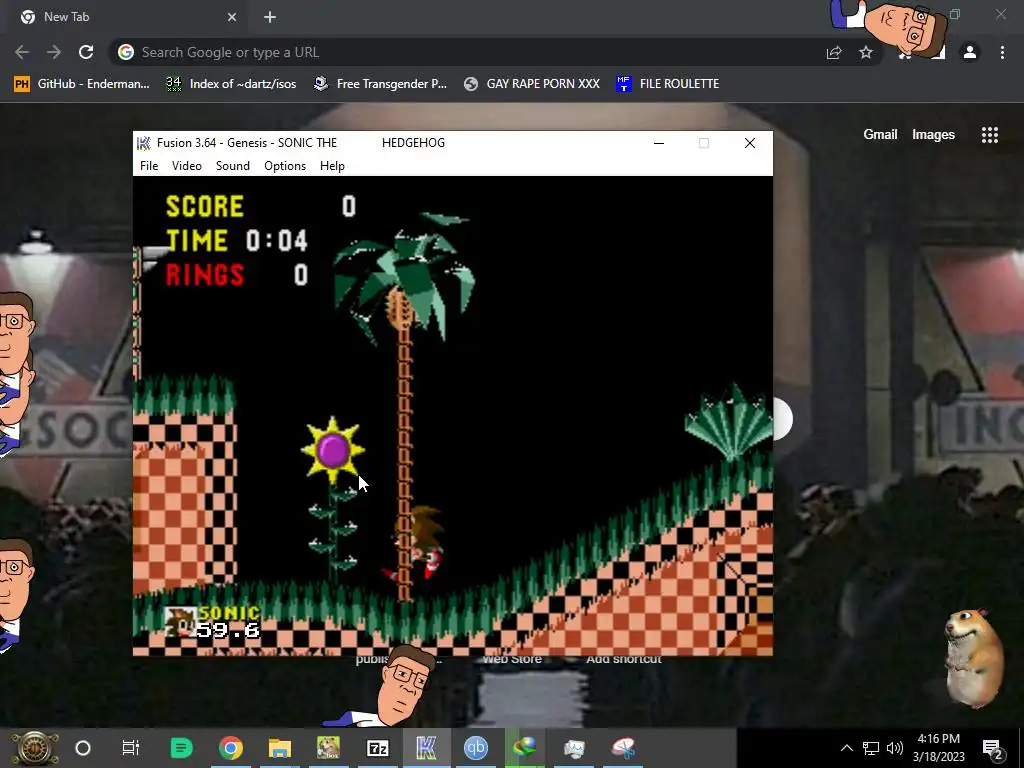Open the notification center with badge 2
The height and width of the screenshot is (768, 1024).
coord(992,749)
